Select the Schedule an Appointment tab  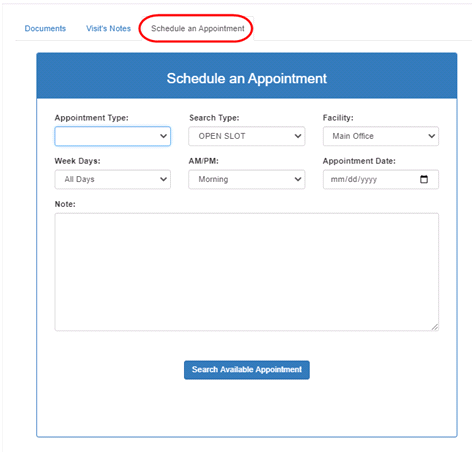198,29
